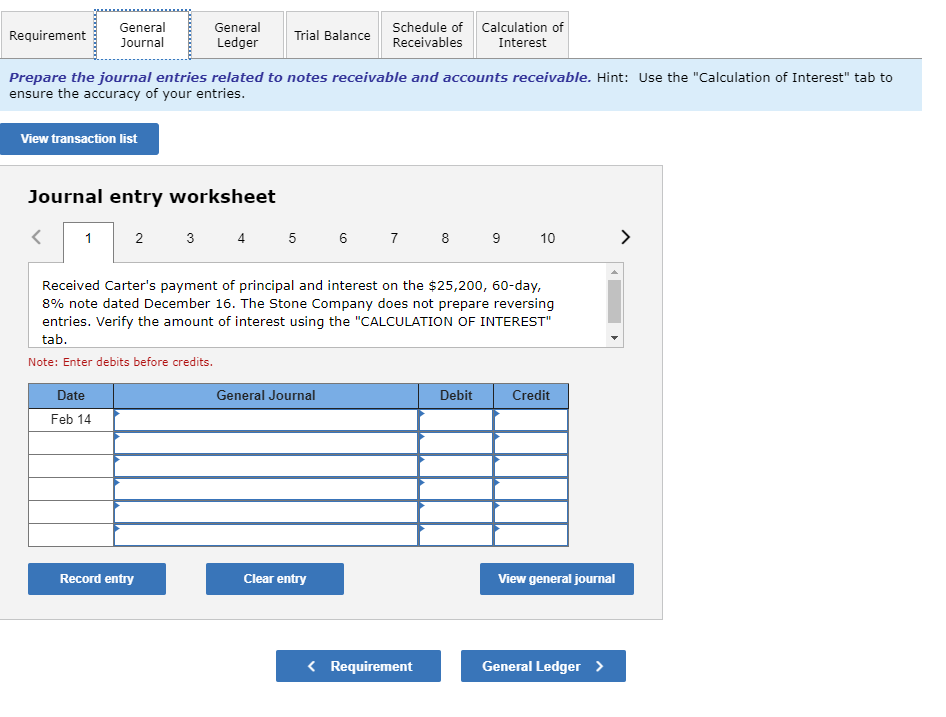Screen dimensions: 946x717
Task: Select journal entry 9
Action: point(496,238)
